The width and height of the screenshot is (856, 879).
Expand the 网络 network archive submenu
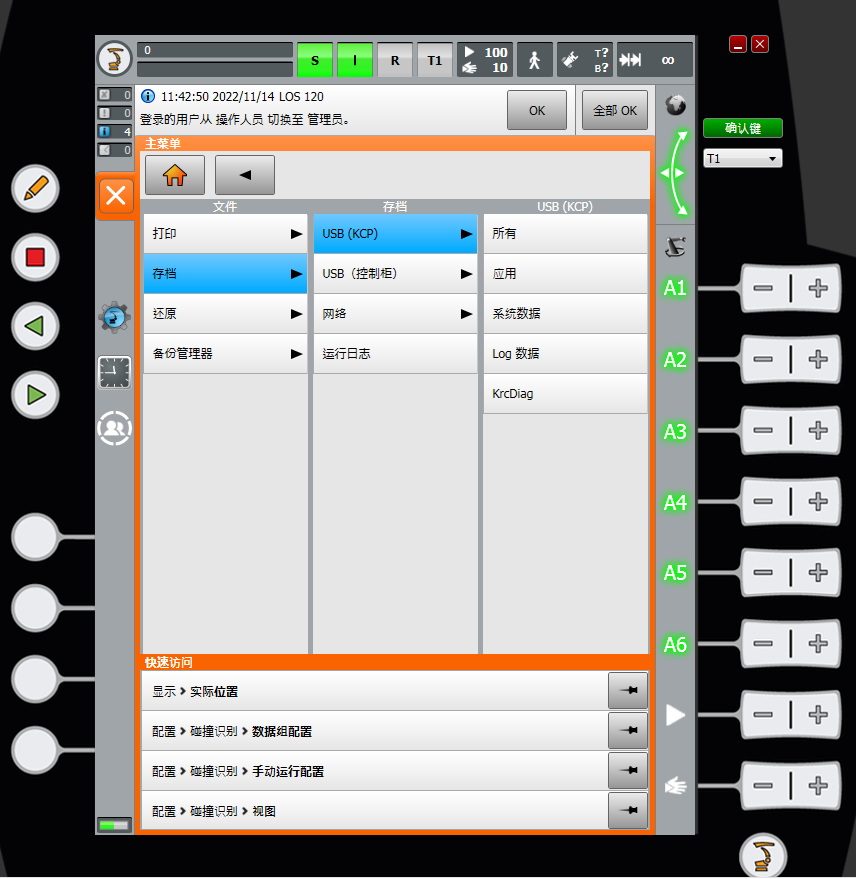click(395, 313)
